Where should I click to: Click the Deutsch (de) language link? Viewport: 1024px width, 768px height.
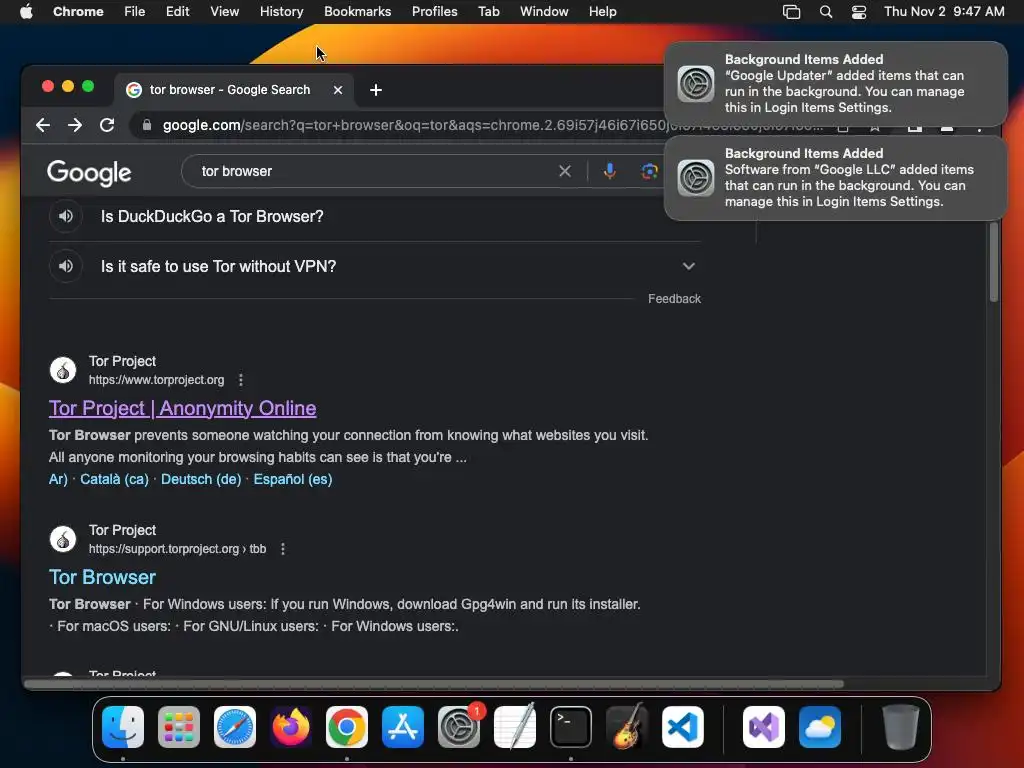[x=201, y=479]
